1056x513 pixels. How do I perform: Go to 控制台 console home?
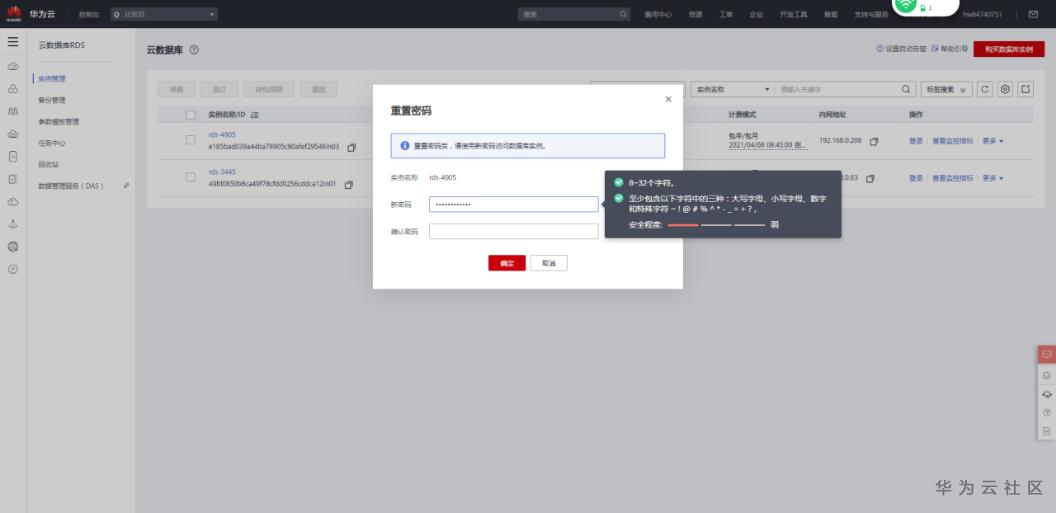[x=88, y=14]
